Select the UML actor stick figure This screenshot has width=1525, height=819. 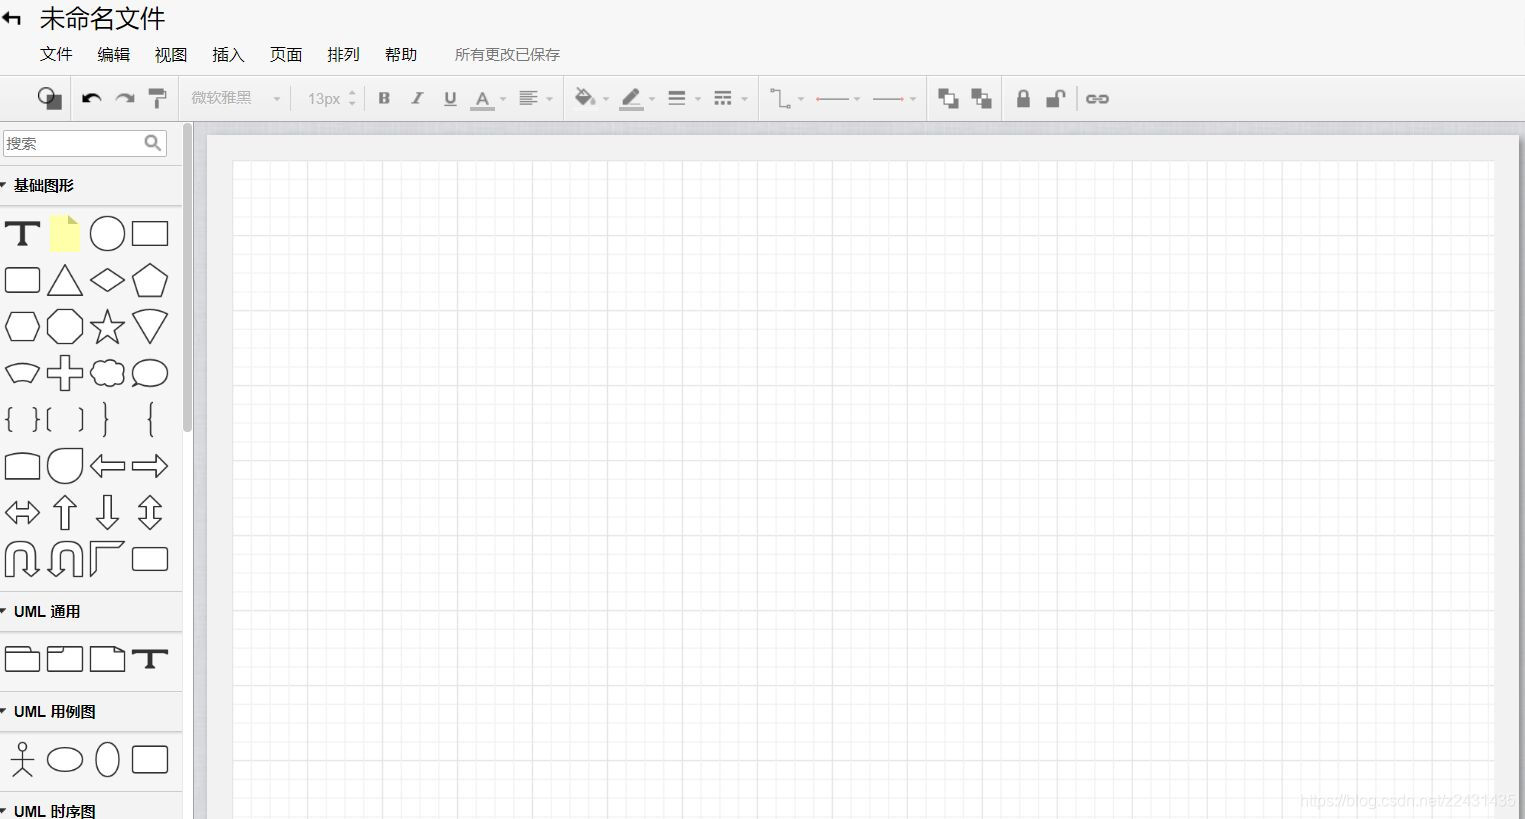pyautogui.click(x=22, y=759)
